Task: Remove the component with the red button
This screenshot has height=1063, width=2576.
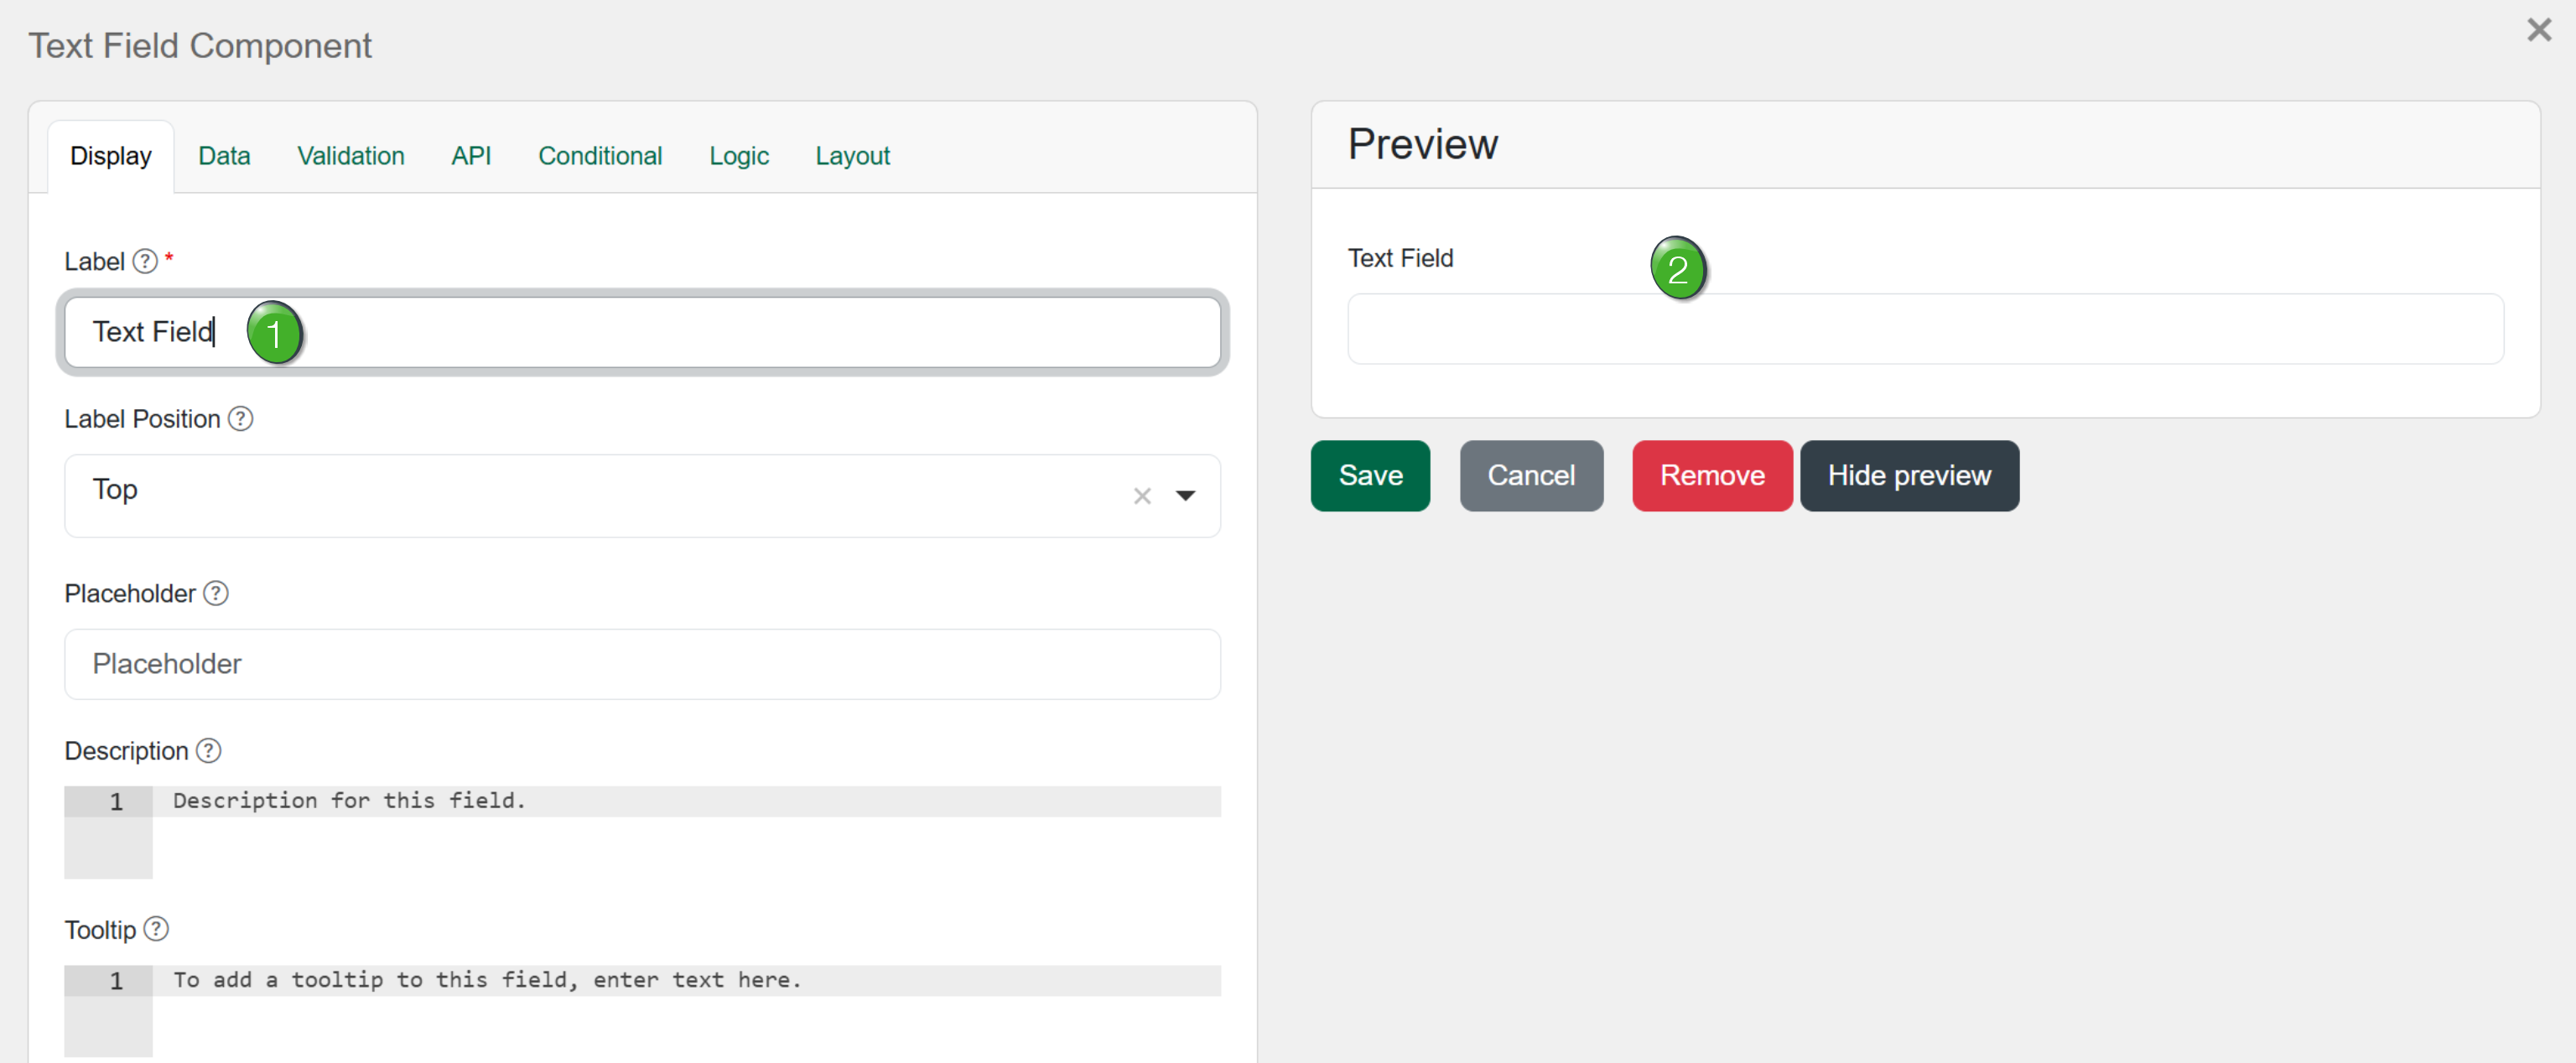Action: 1712,476
